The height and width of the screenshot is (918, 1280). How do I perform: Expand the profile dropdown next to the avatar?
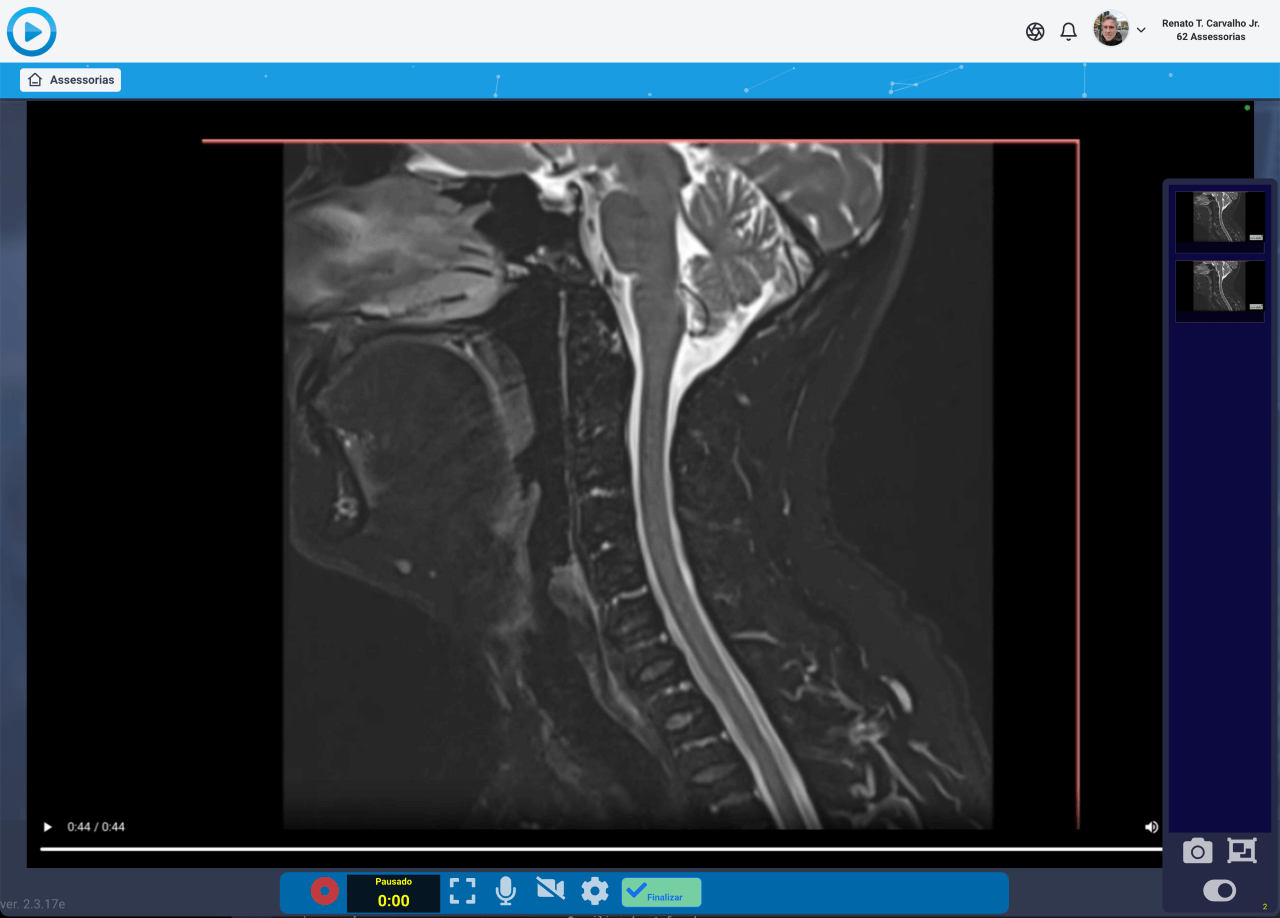[1140, 31]
